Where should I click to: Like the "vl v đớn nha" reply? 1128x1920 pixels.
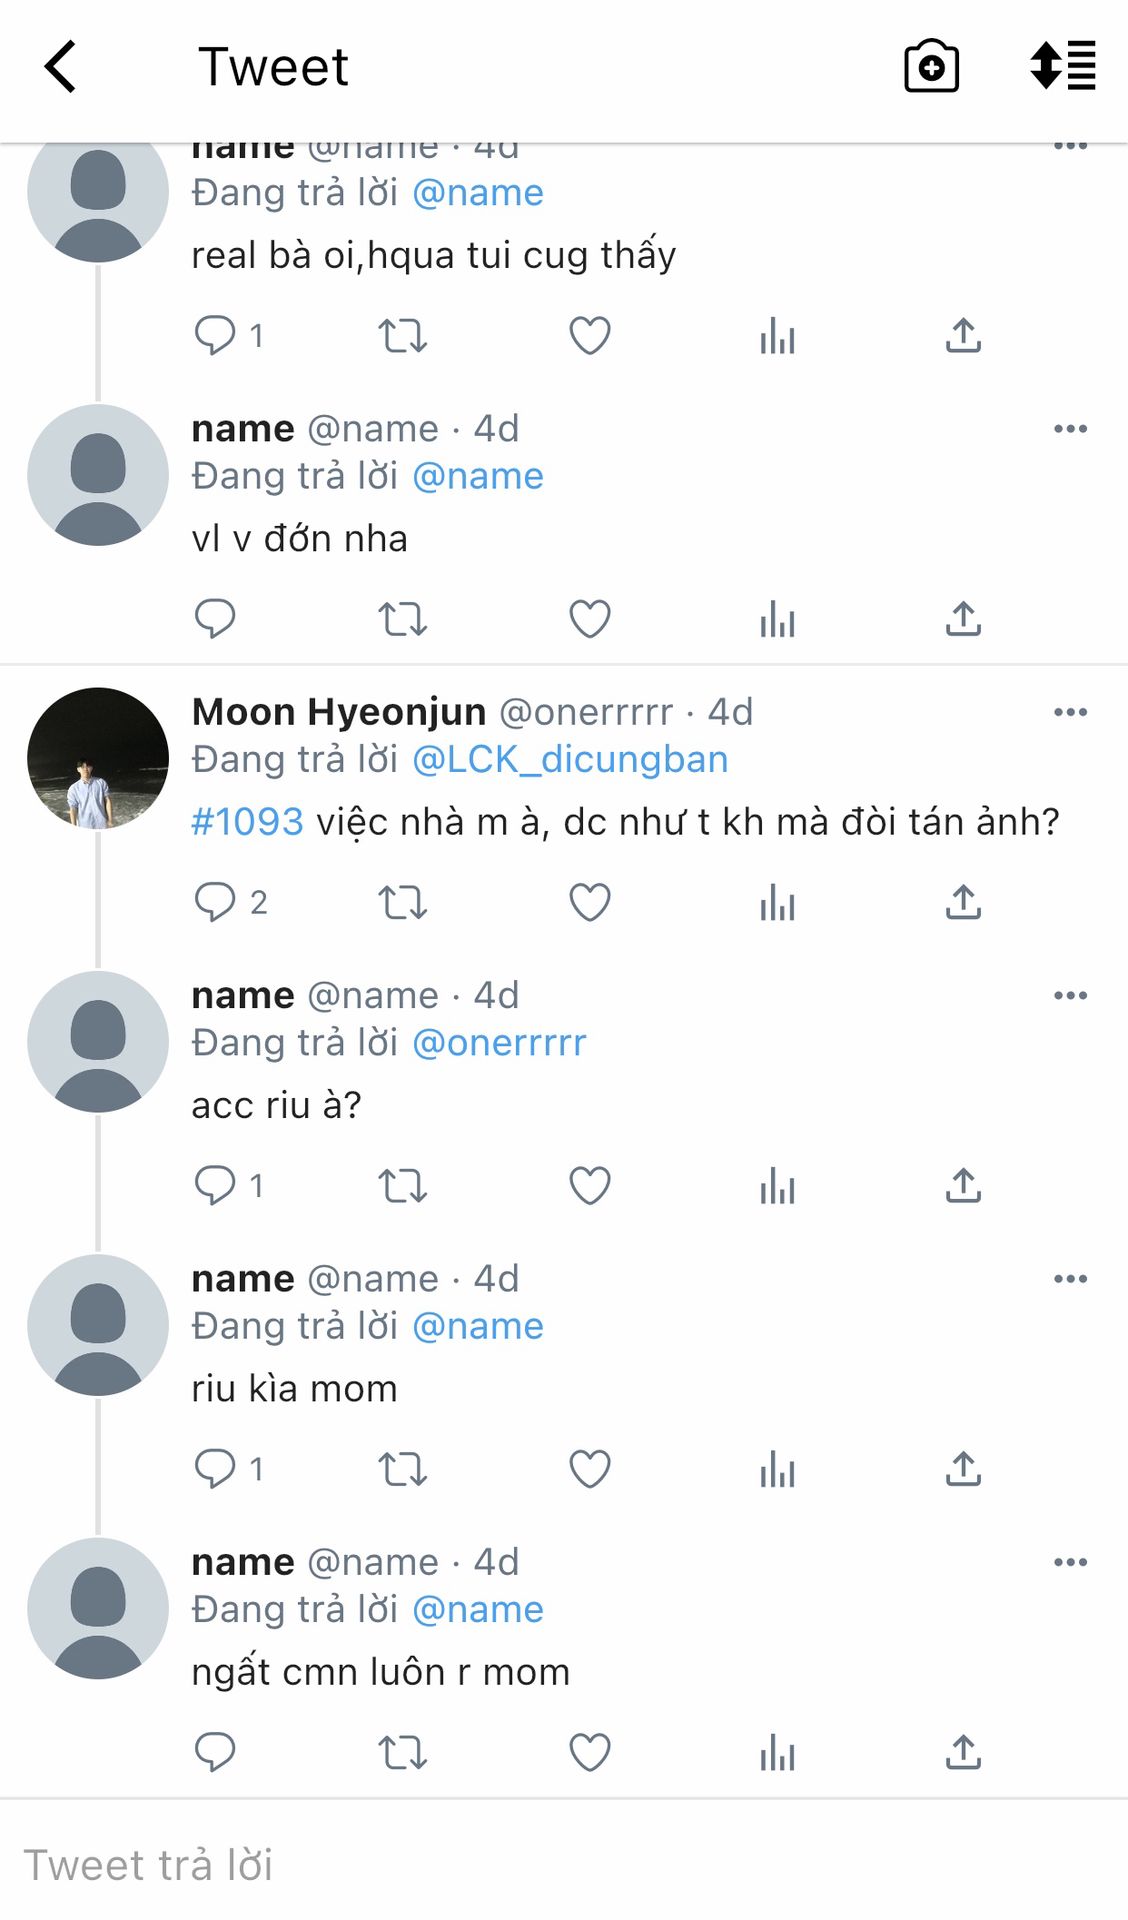(x=590, y=619)
